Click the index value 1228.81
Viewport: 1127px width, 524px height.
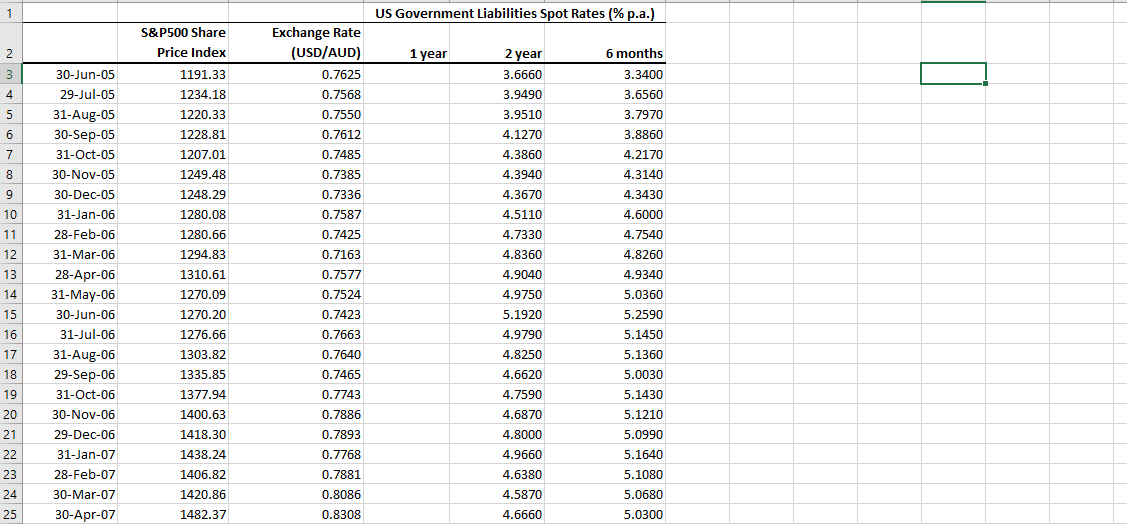(173, 134)
